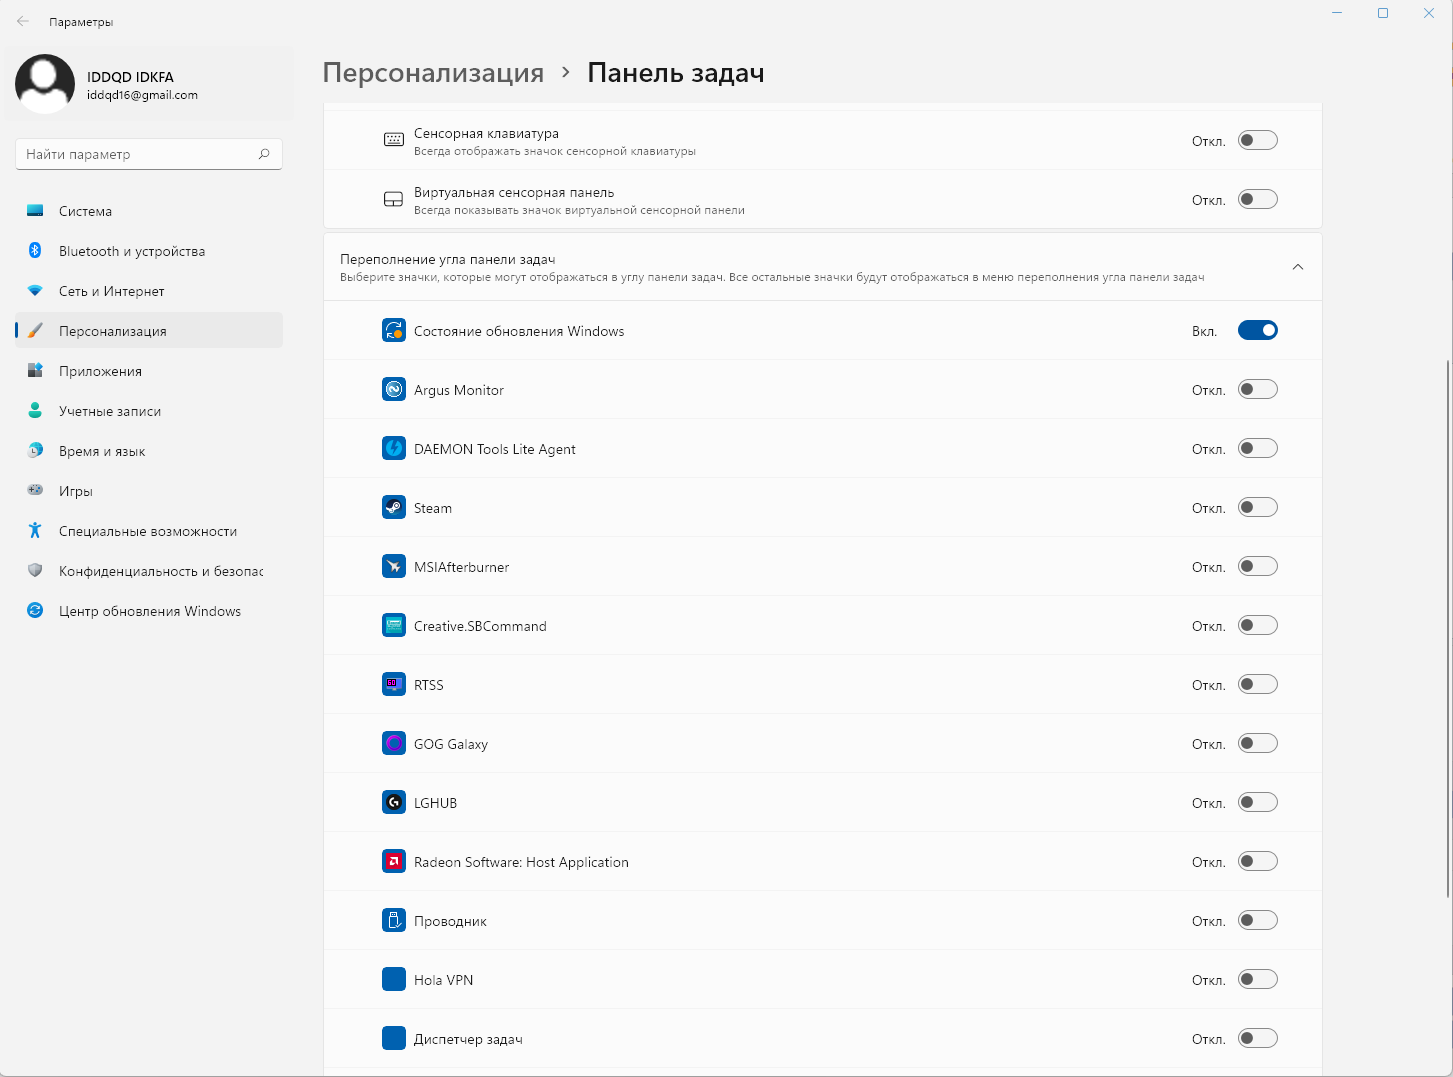Click the DAEMON Tools Lite Agent icon

tap(394, 449)
